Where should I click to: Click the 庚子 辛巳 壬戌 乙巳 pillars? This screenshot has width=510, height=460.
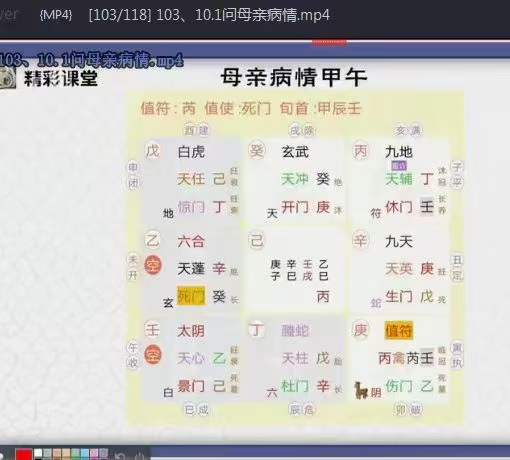pyautogui.click(x=299, y=270)
